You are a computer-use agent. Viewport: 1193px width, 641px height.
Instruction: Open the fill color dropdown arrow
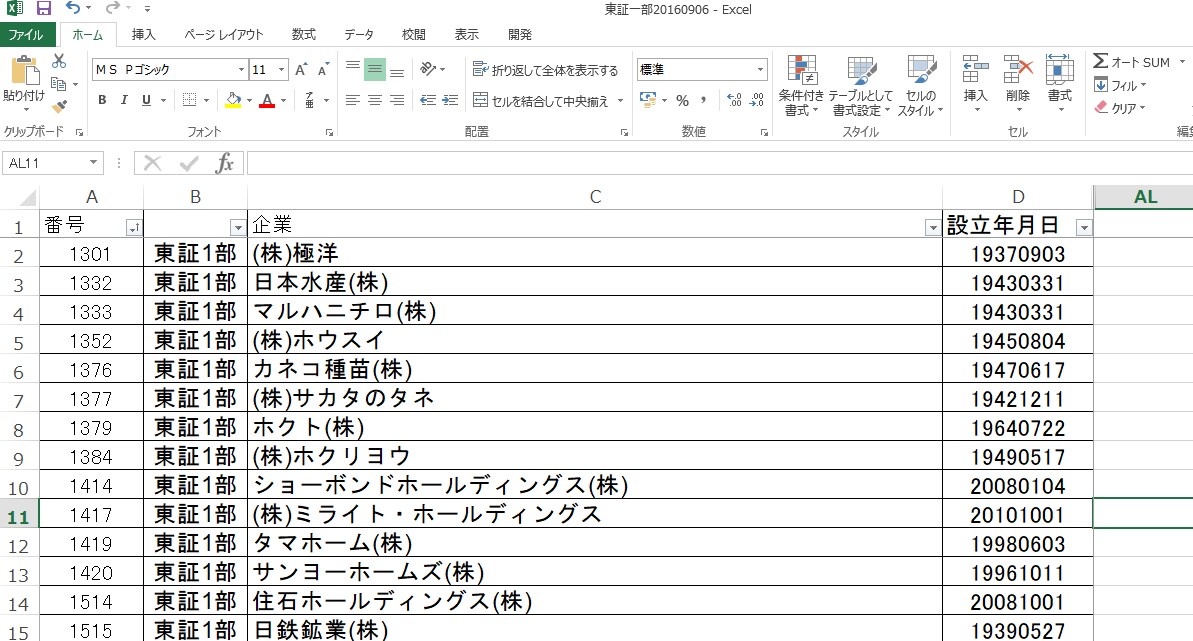(250, 100)
